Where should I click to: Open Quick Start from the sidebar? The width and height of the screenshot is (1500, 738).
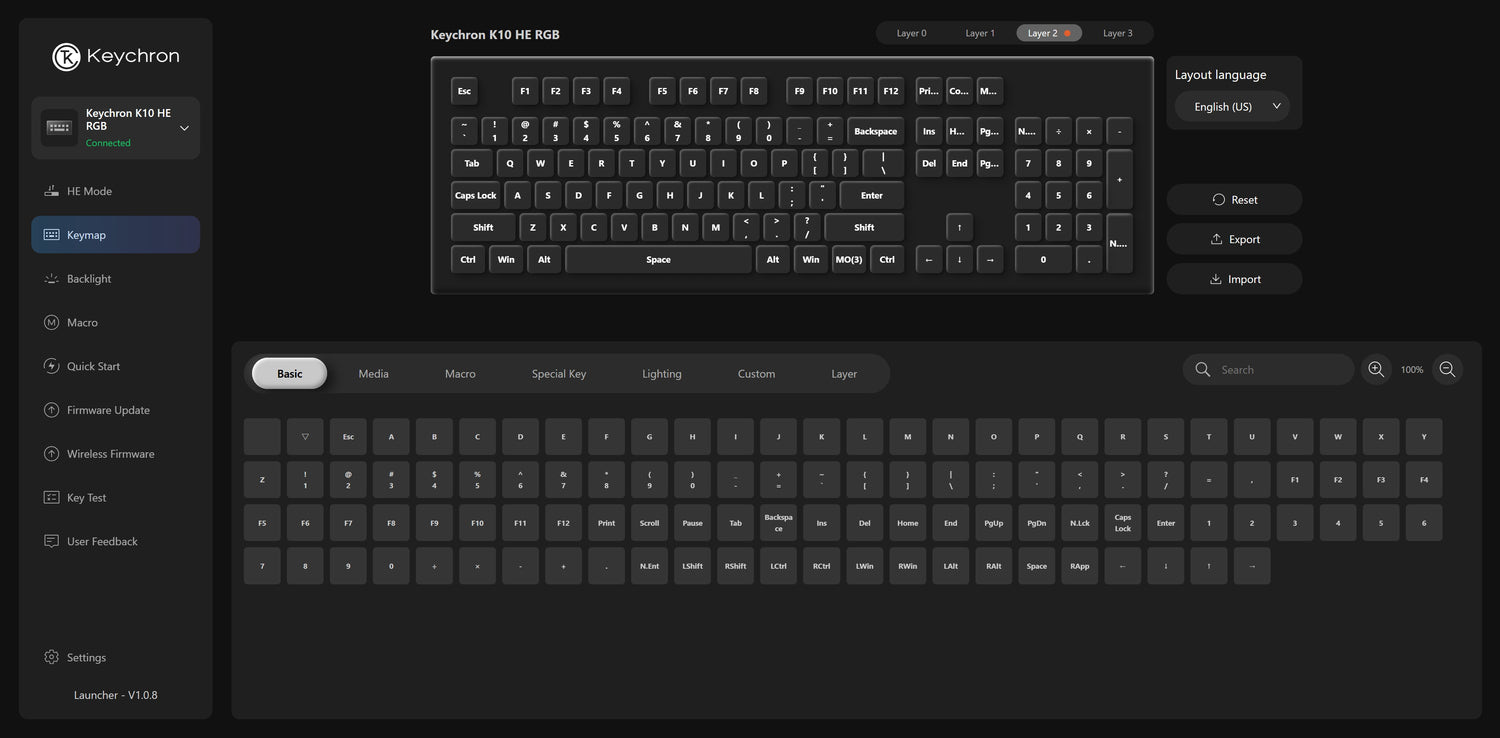(93, 367)
